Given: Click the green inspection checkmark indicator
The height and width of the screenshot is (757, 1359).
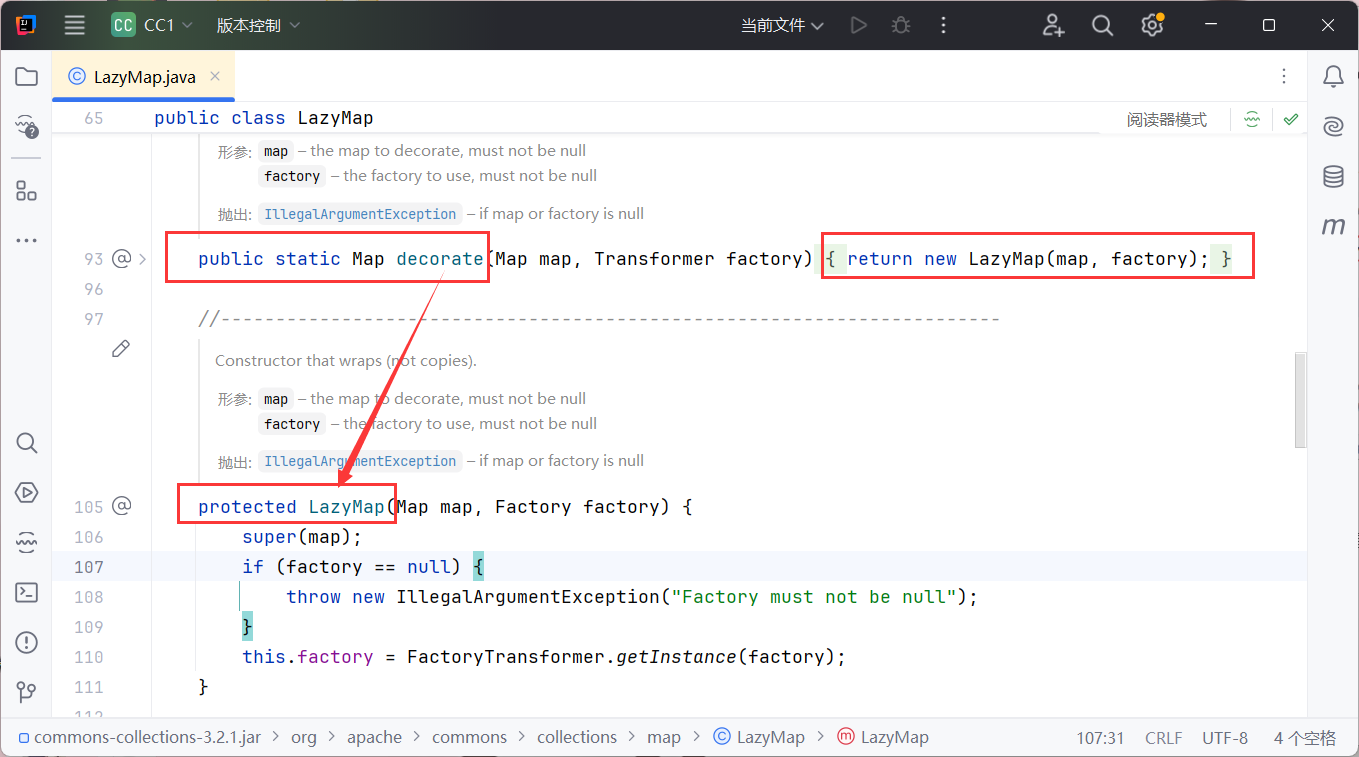Looking at the screenshot, I should click(x=1291, y=119).
